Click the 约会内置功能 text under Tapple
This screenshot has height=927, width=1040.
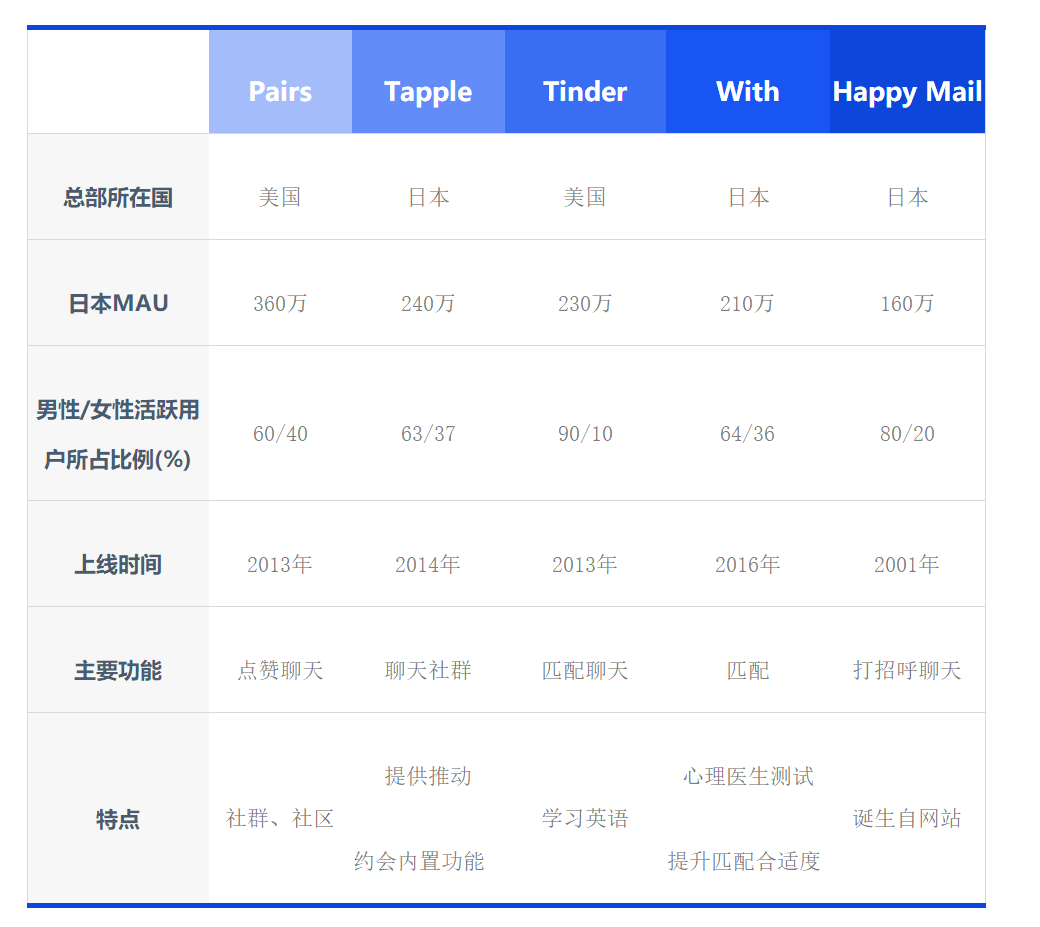pyautogui.click(x=419, y=861)
